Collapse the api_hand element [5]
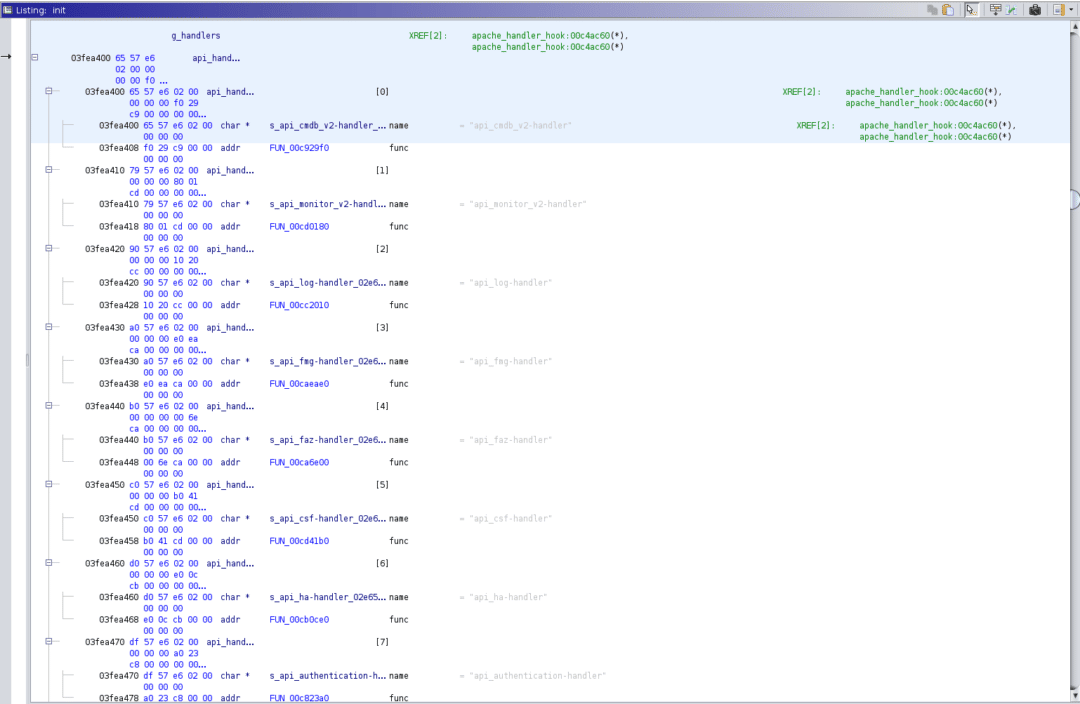 coord(49,484)
